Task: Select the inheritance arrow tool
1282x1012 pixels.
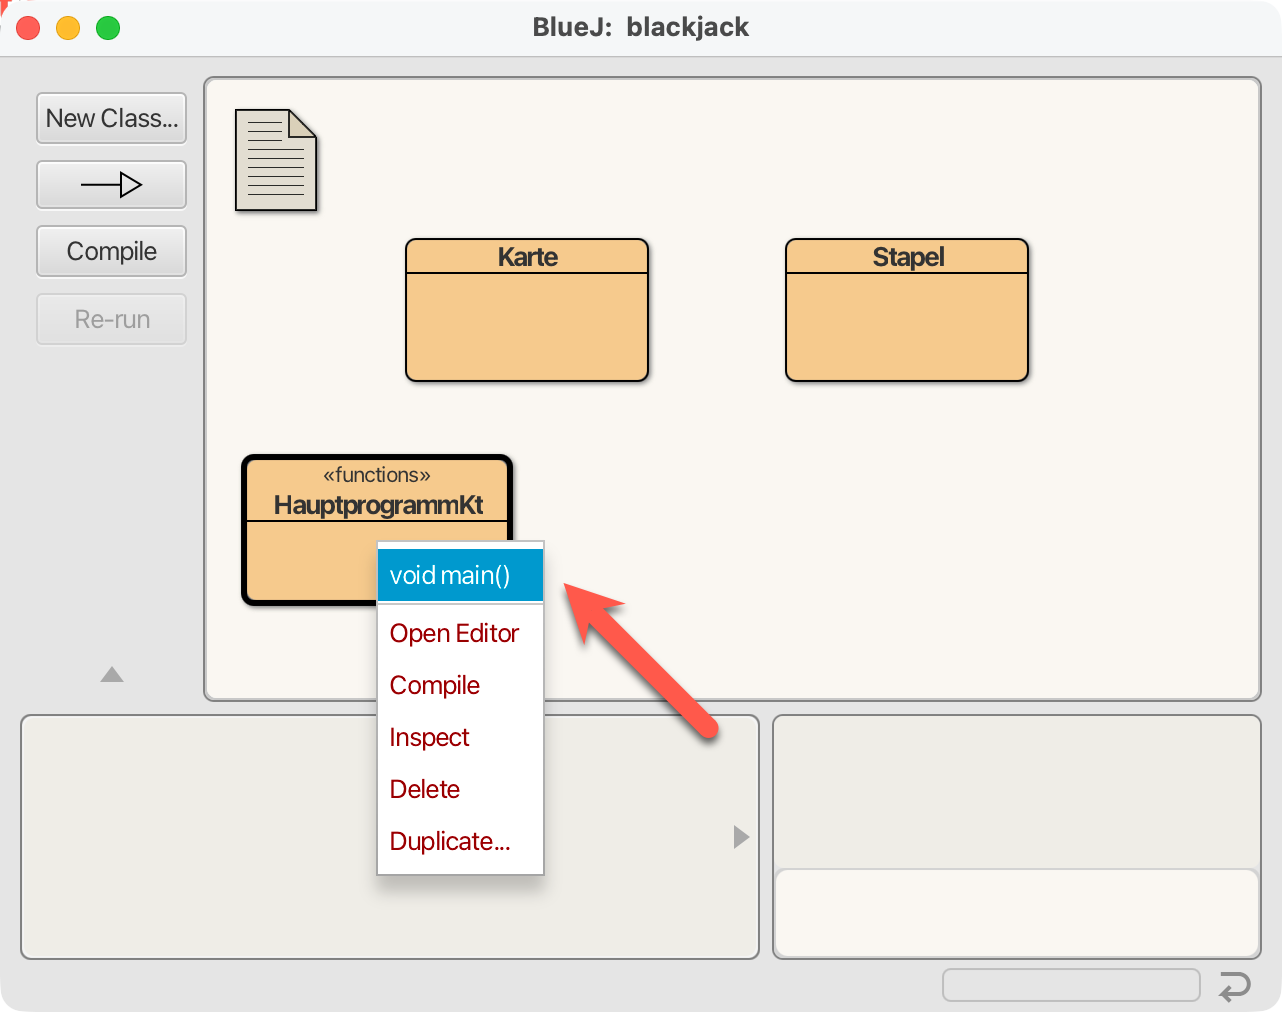Action: click(111, 185)
